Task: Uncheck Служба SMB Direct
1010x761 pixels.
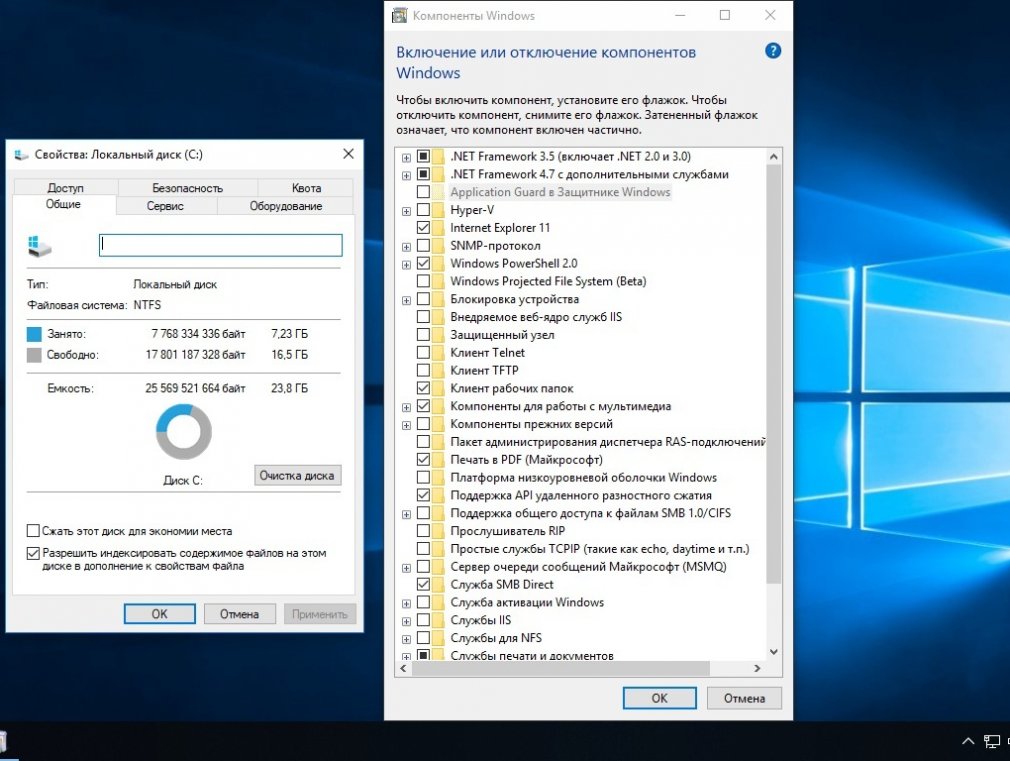Action: [x=423, y=584]
